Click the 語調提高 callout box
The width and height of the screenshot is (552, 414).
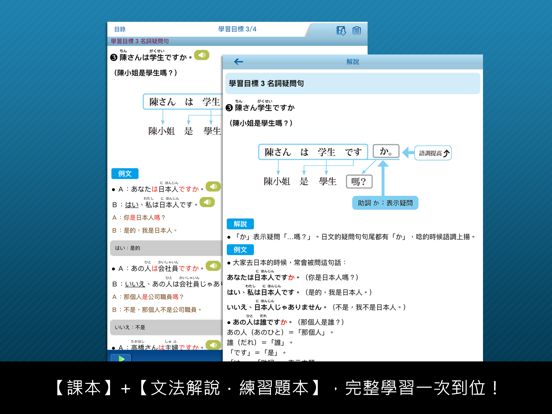pos(433,153)
